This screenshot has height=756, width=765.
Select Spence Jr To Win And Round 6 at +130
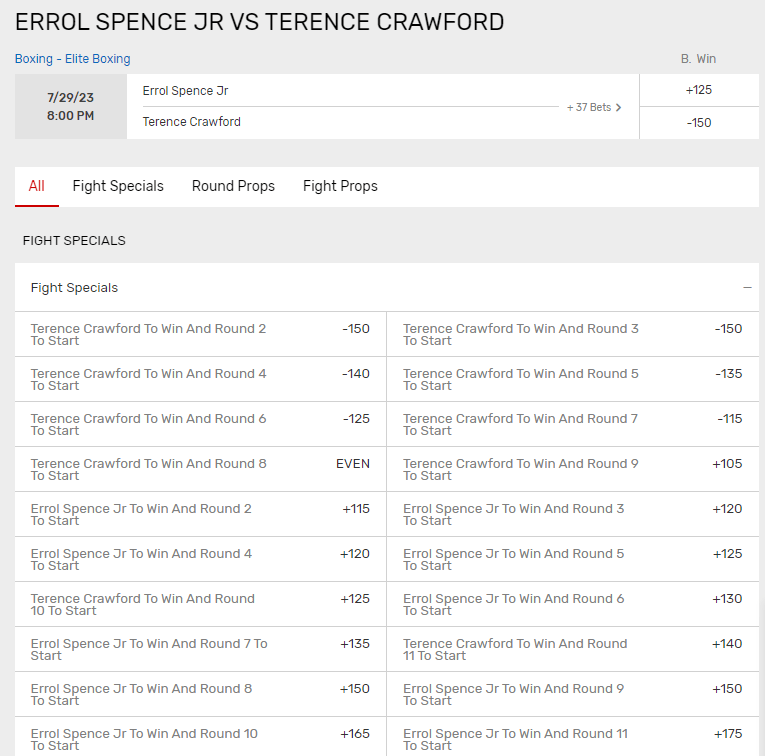click(573, 604)
